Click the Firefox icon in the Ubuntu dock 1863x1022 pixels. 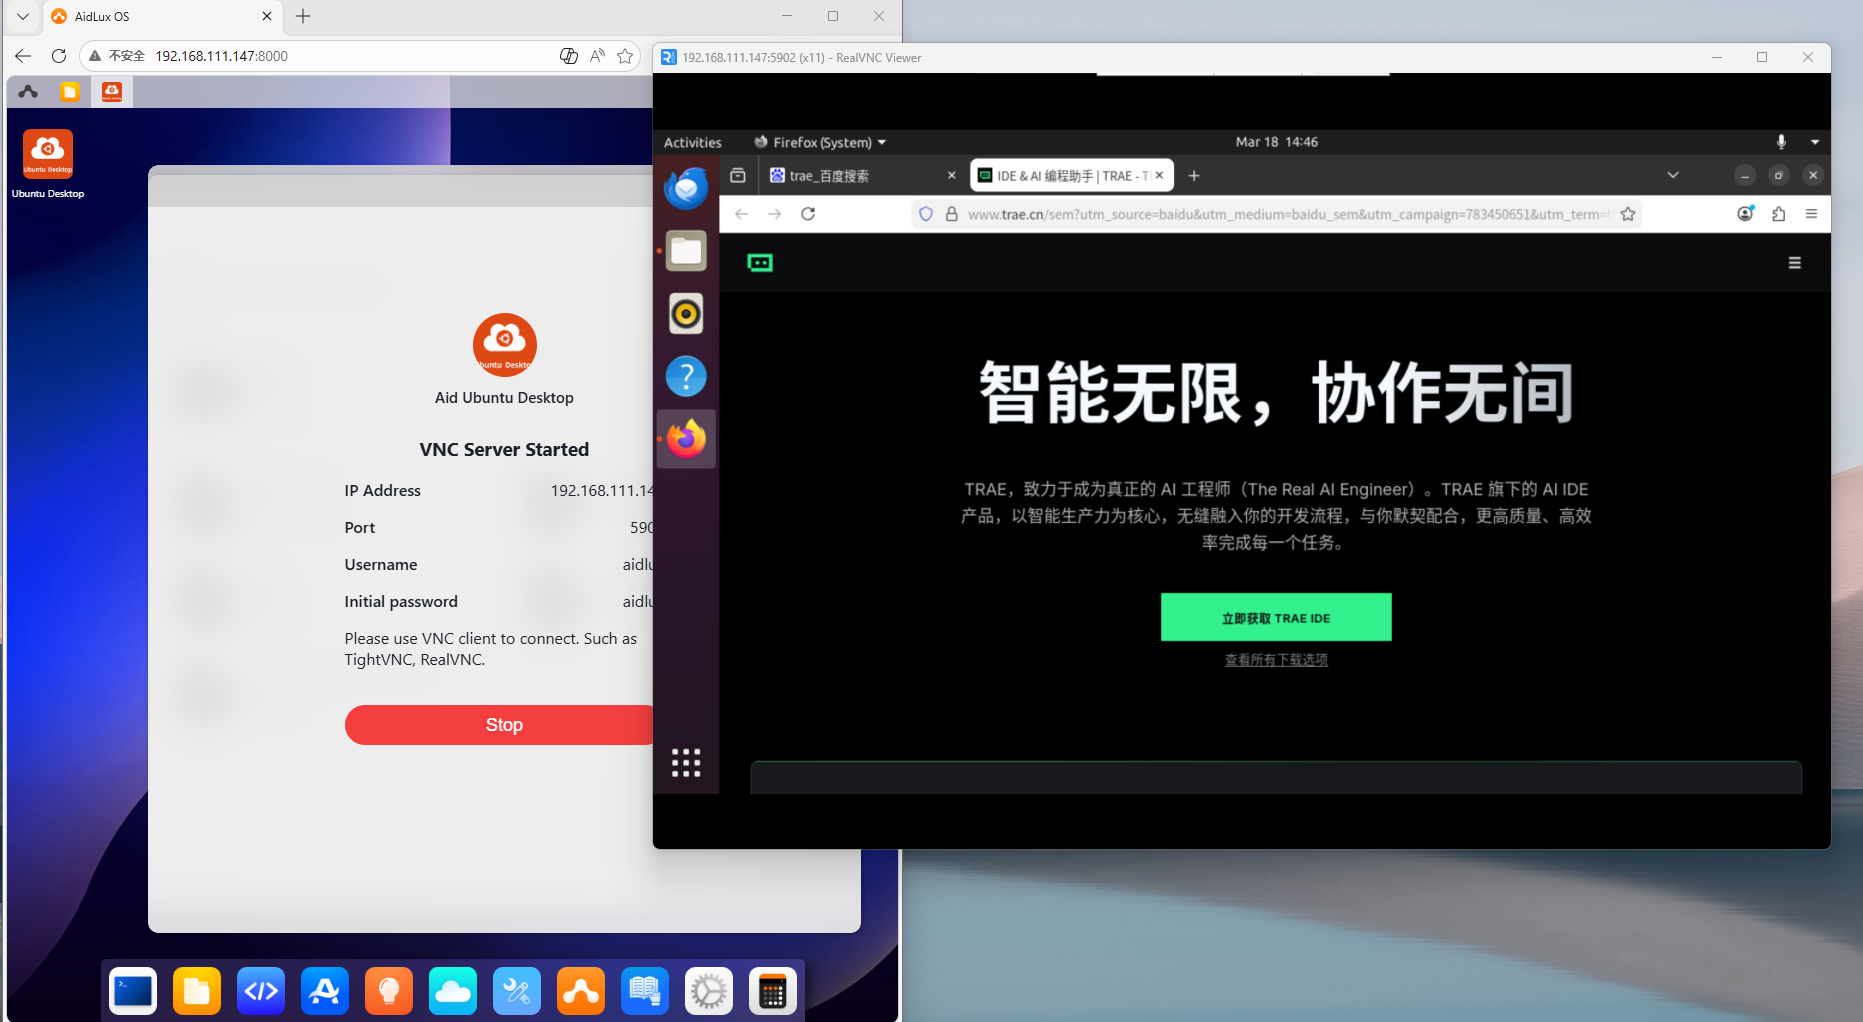point(686,439)
